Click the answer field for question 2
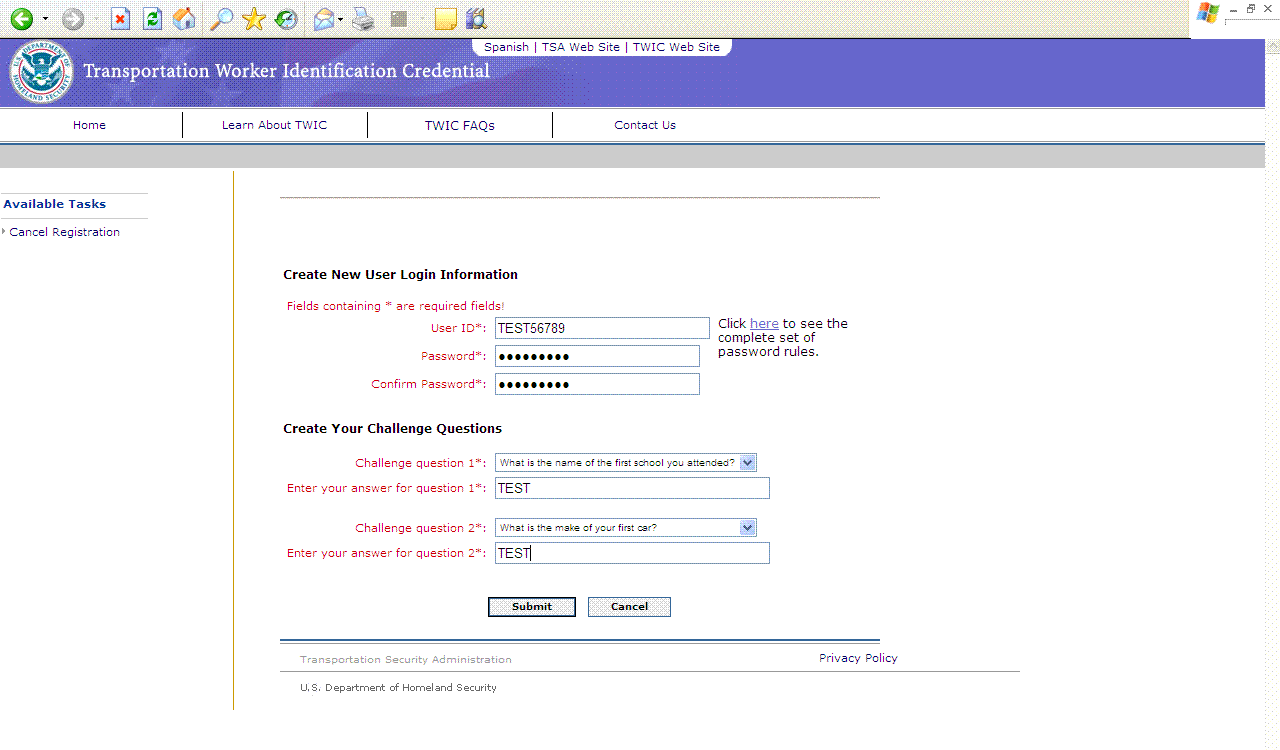 coord(632,554)
